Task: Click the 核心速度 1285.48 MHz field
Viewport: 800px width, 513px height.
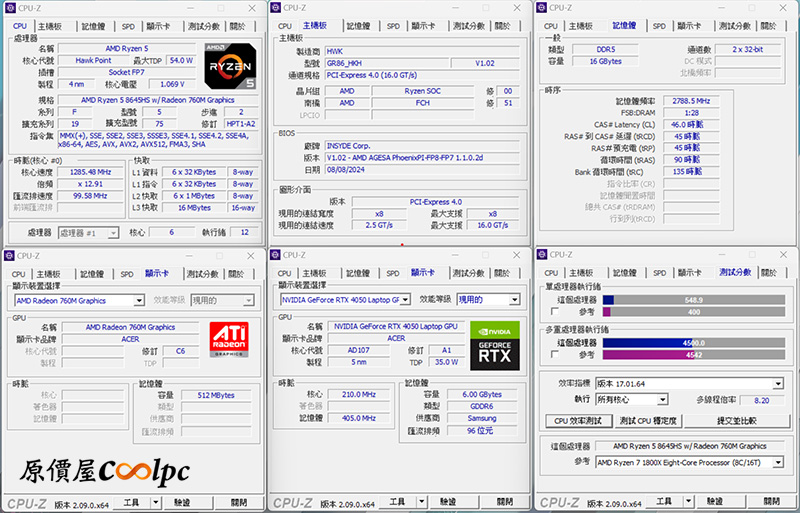Action: 90,173
